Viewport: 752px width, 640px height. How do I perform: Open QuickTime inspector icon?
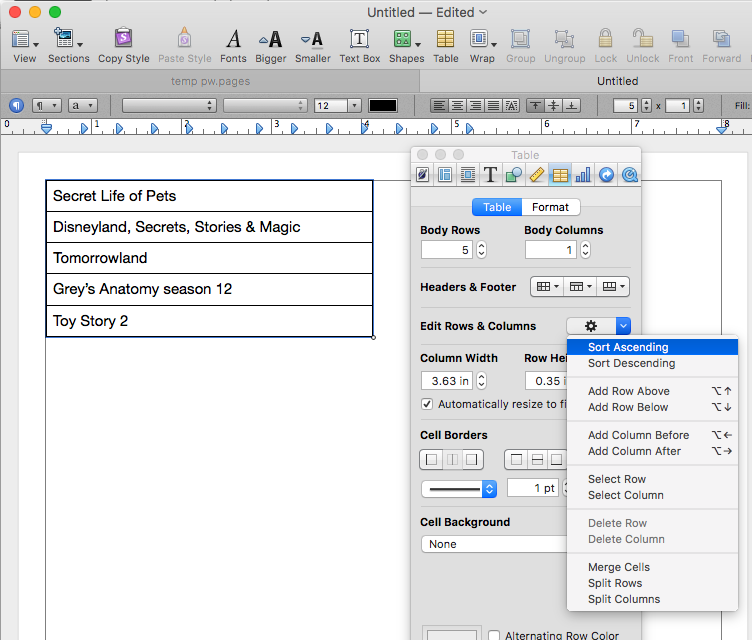pyautogui.click(x=629, y=175)
